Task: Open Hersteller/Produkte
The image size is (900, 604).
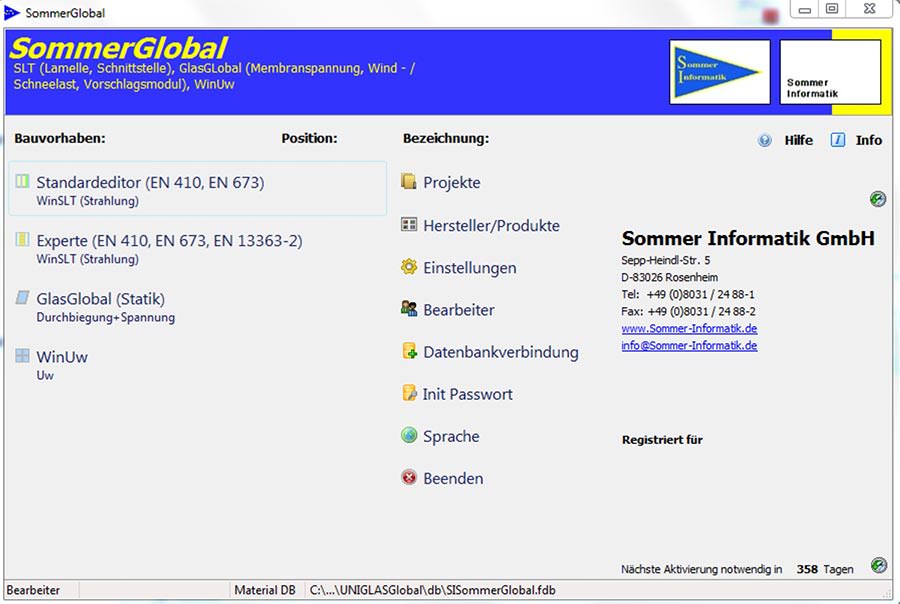Action: tap(491, 226)
